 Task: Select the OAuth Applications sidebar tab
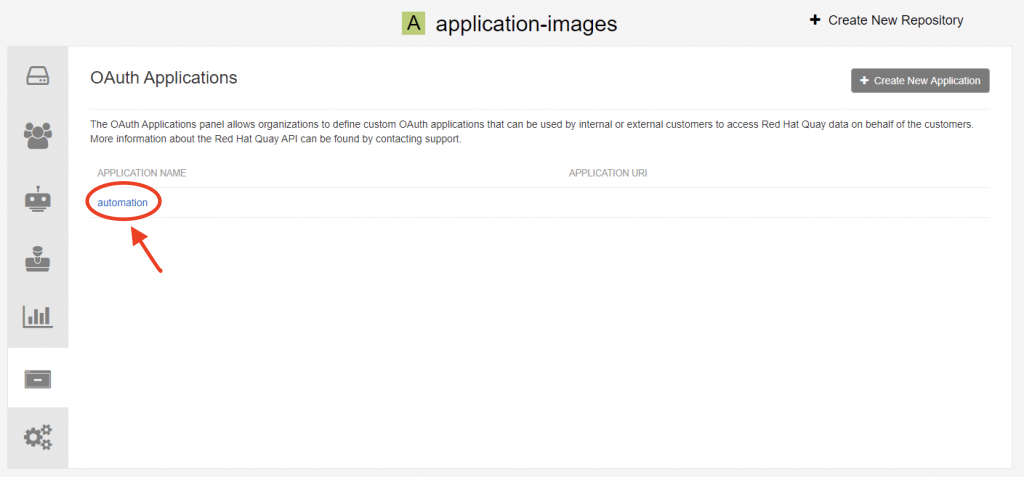[38, 378]
